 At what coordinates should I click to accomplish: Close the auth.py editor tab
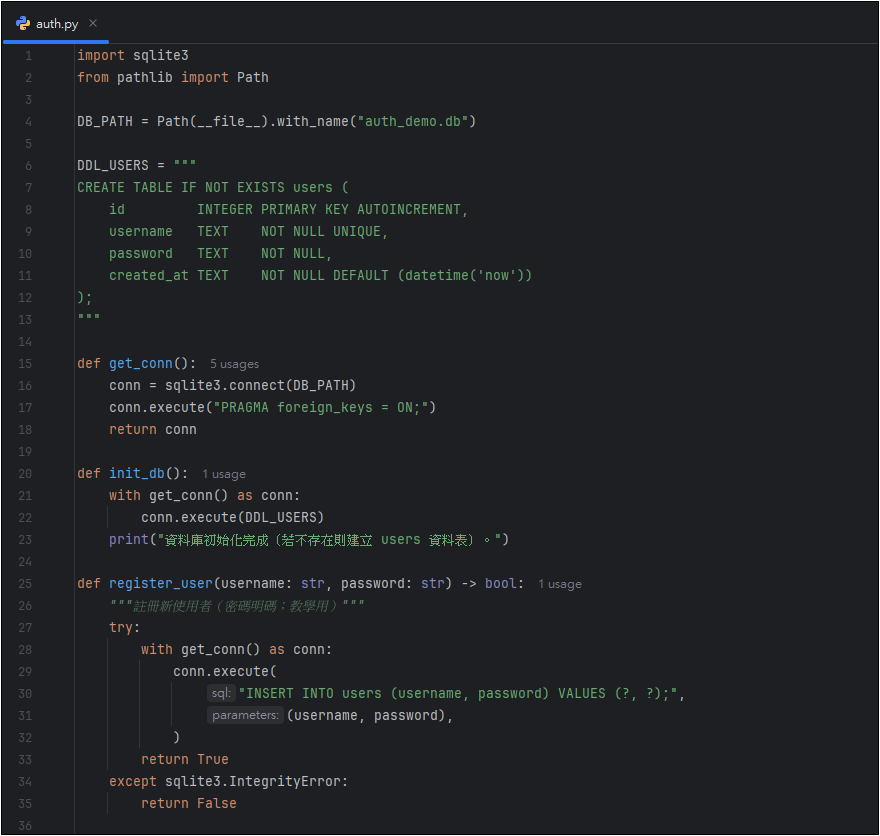[93, 23]
